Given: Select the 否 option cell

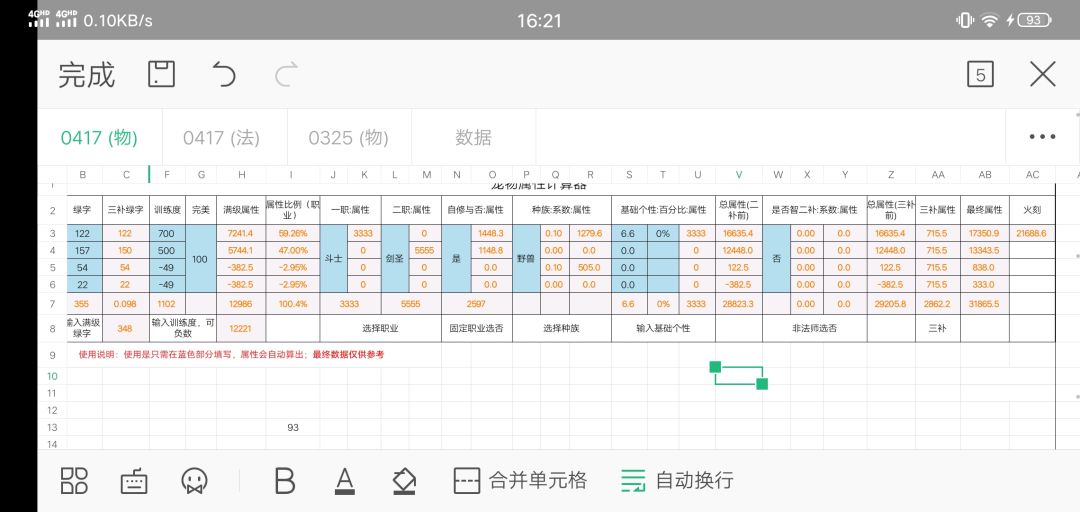Looking at the screenshot, I should (777, 258).
